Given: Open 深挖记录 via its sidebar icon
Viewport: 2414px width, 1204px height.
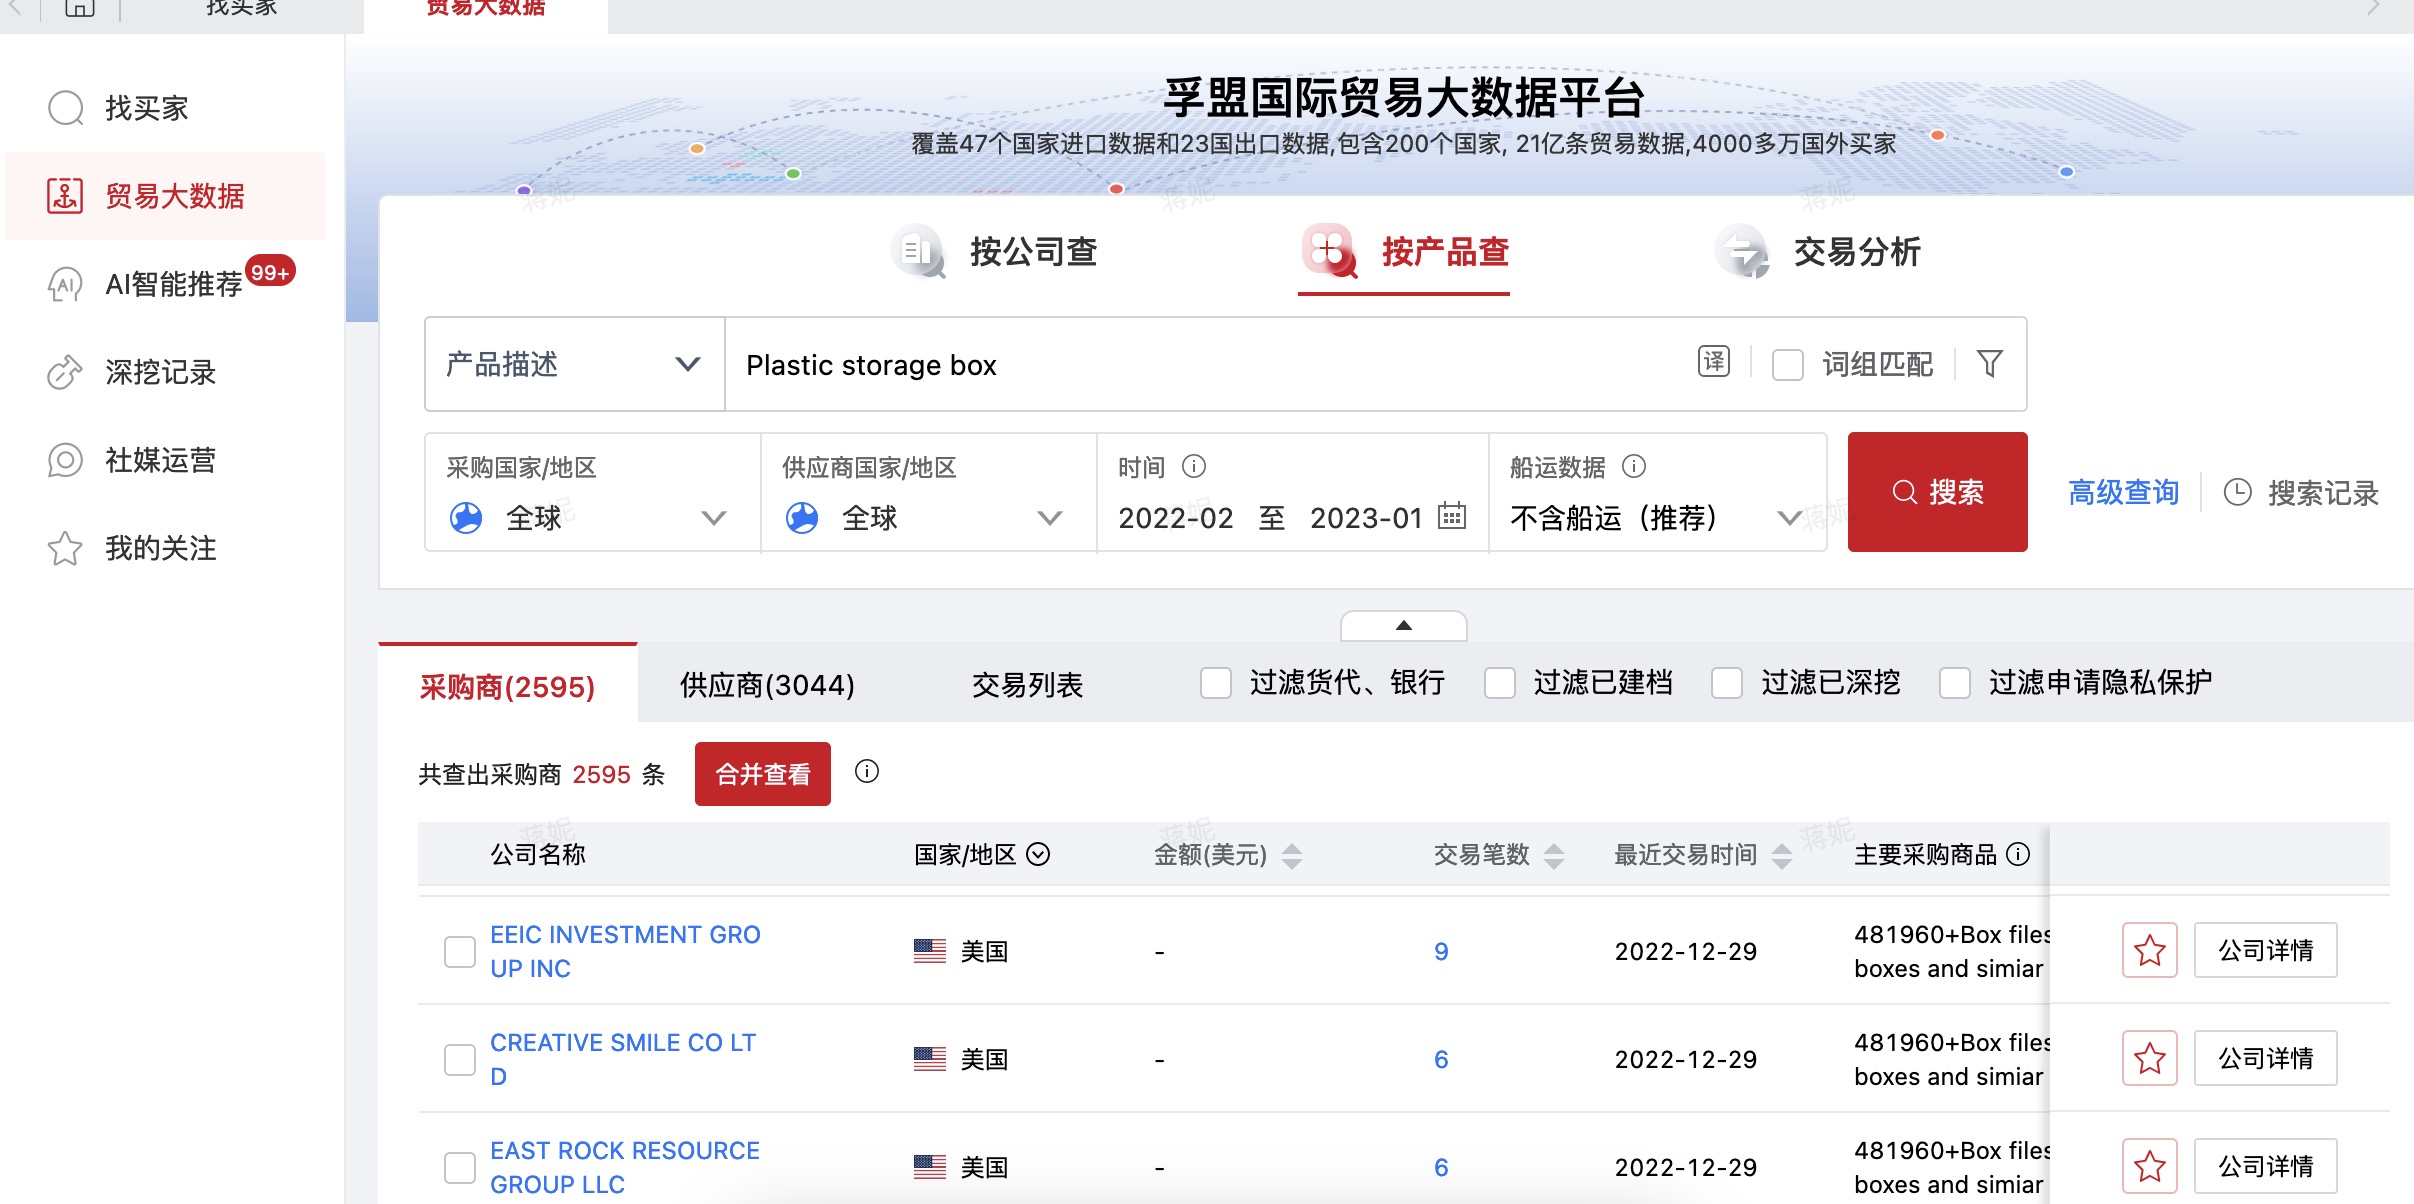Looking at the screenshot, I should point(66,372).
